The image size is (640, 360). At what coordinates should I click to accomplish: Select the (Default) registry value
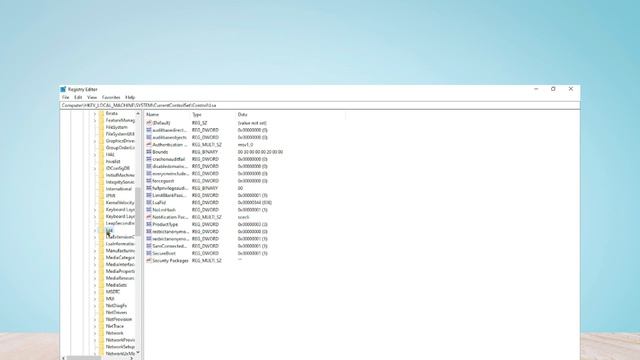pos(161,123)
